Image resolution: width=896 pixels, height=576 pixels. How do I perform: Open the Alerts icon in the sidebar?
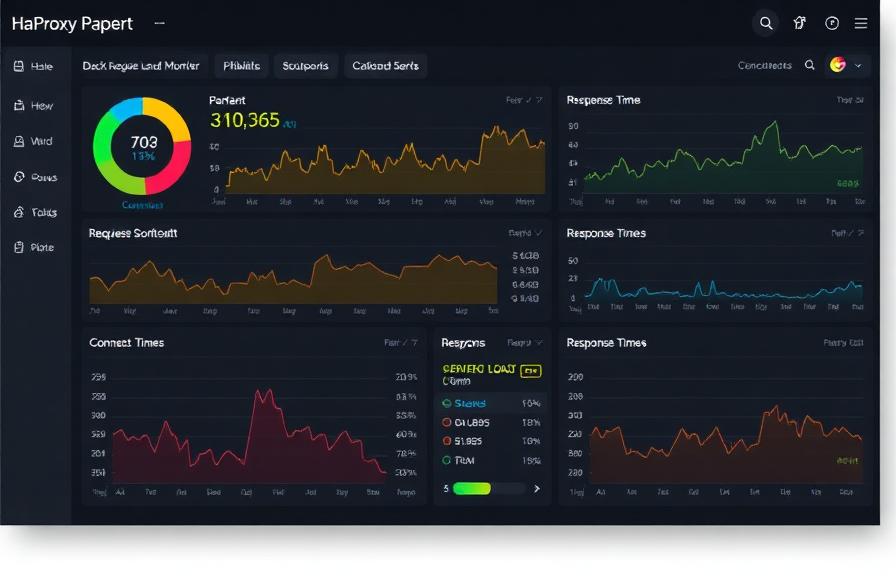(x=22, y=211)
